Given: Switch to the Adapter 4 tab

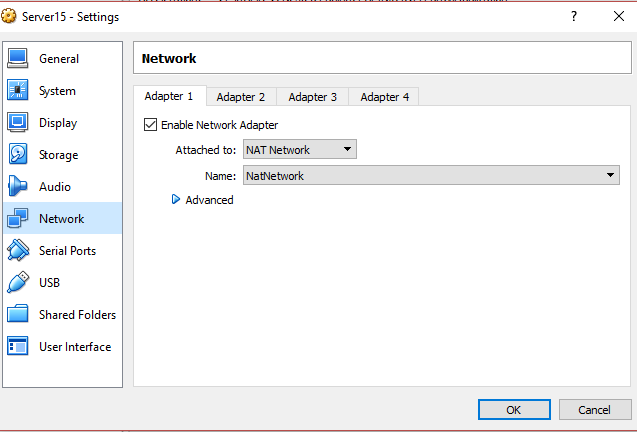Looking at the screenshot, I should 384,97.
